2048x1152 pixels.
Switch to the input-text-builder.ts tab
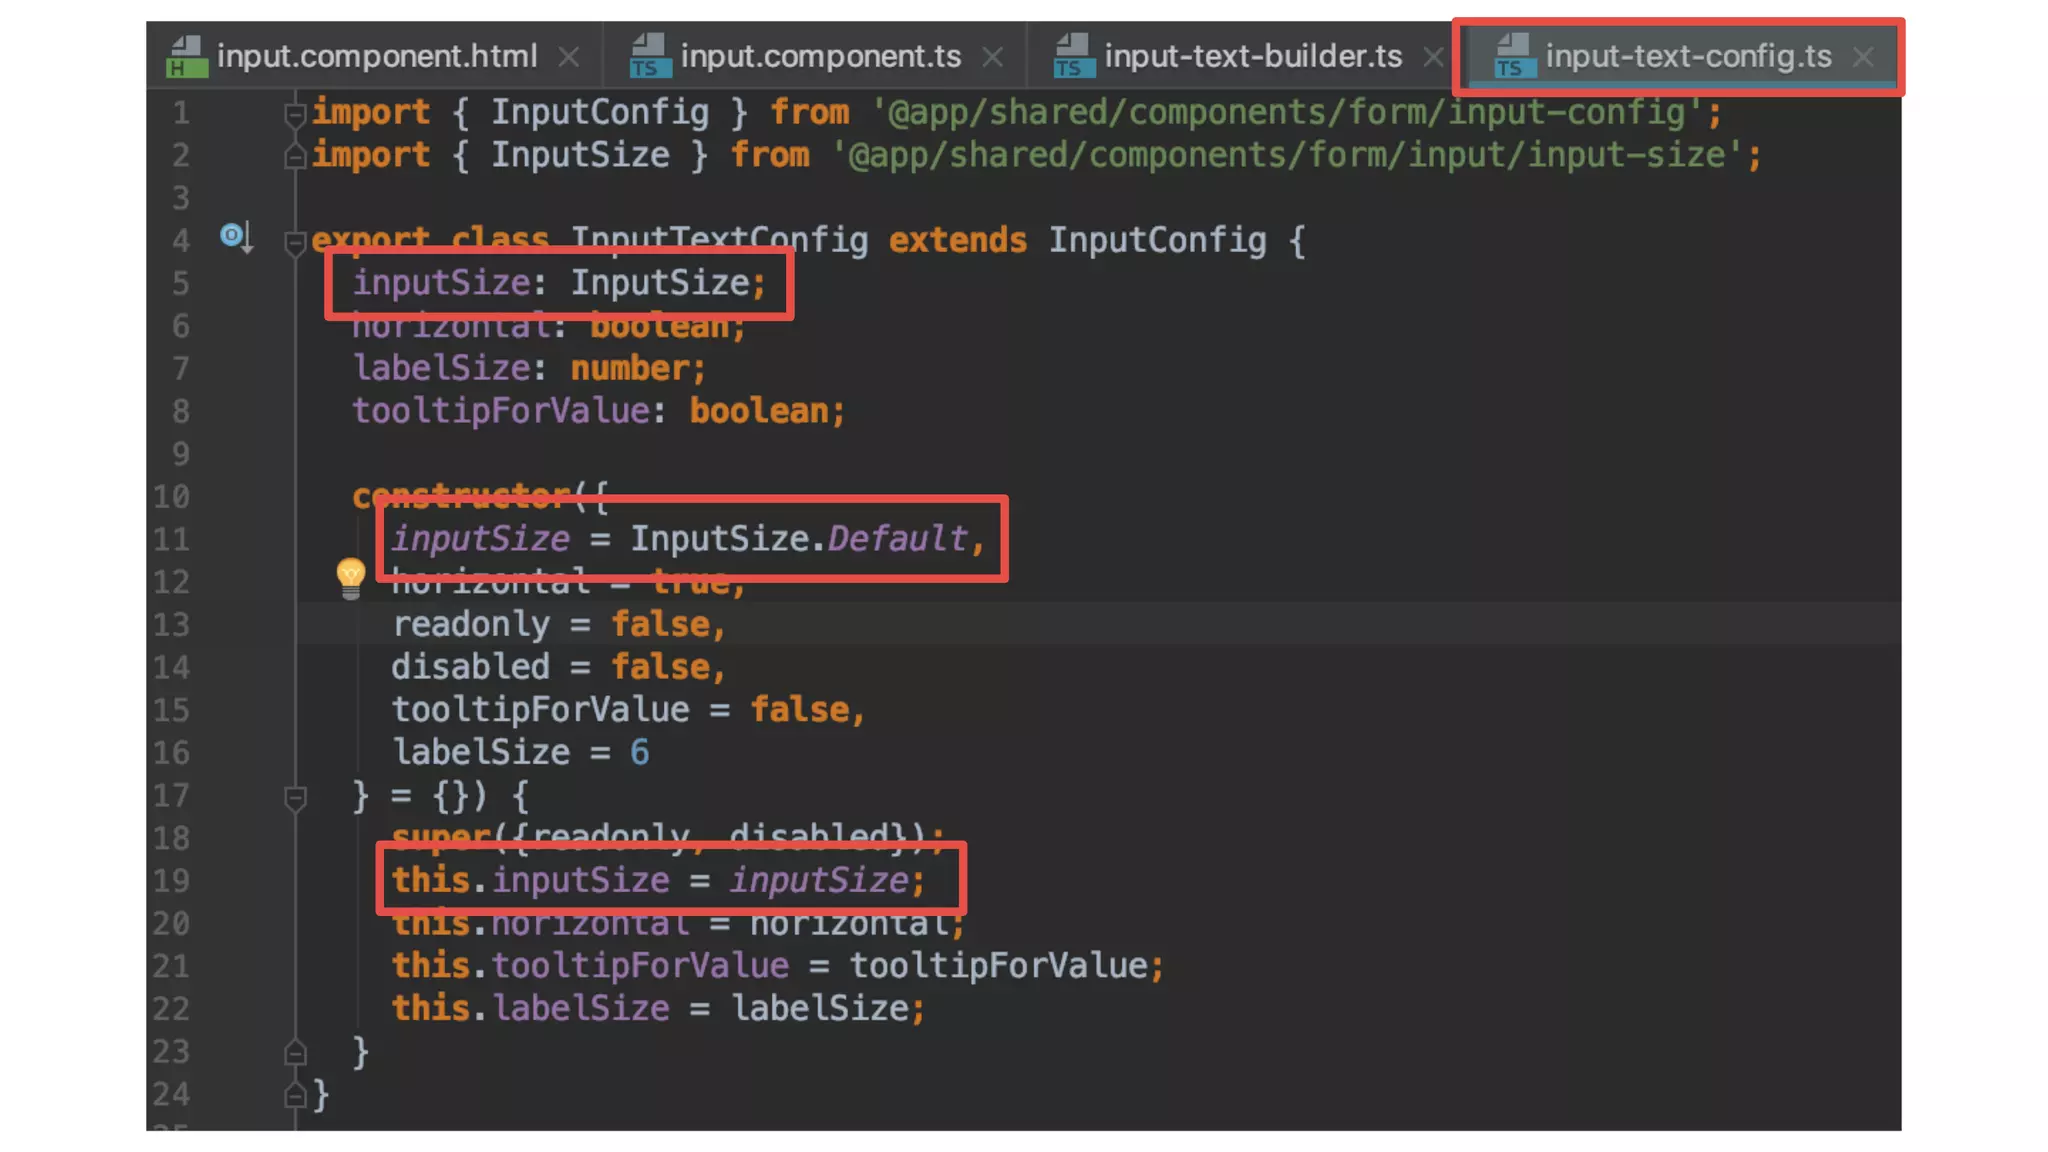point(1252,56)
